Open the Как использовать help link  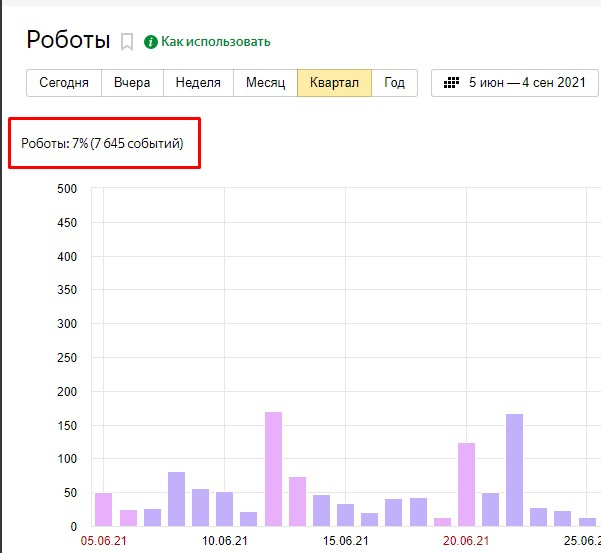point(215,41)
